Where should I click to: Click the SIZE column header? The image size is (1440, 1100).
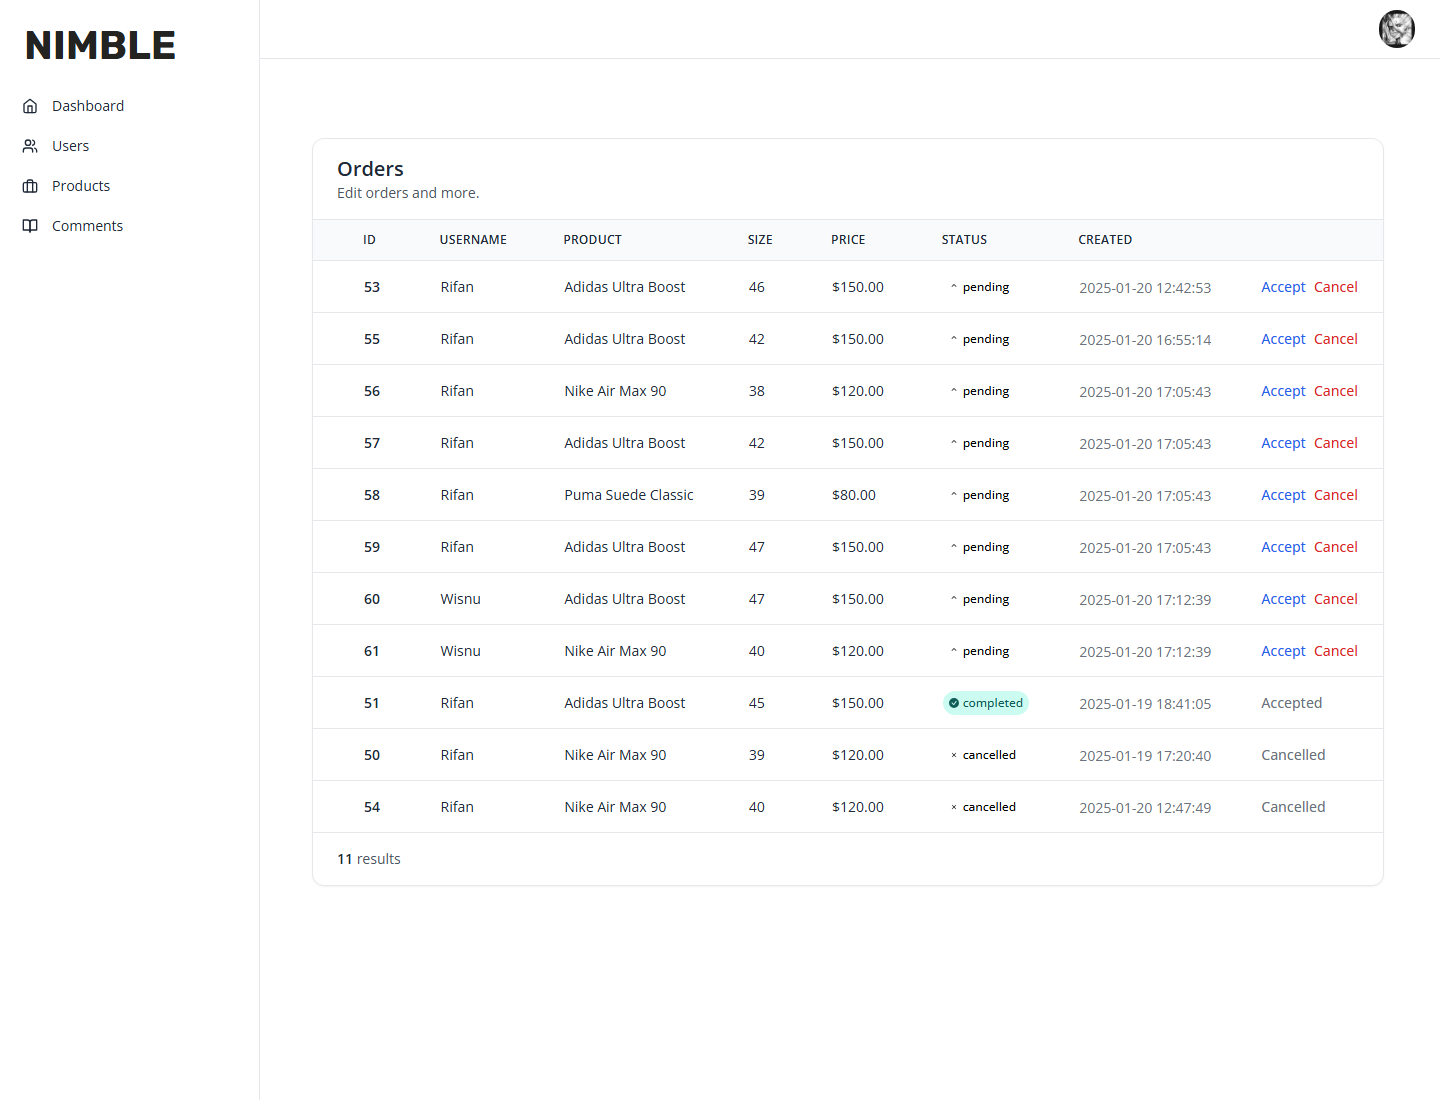760,240
